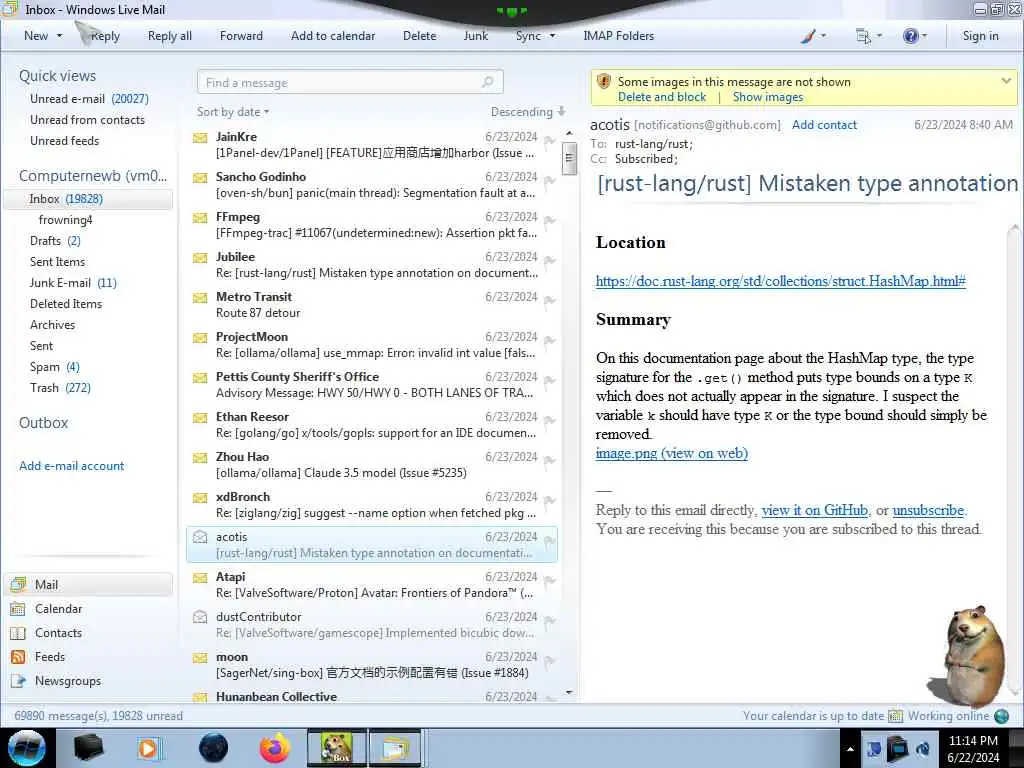1024x768 pixels.
Task: Click the search magnifier icon
Action: pos(488,82)
